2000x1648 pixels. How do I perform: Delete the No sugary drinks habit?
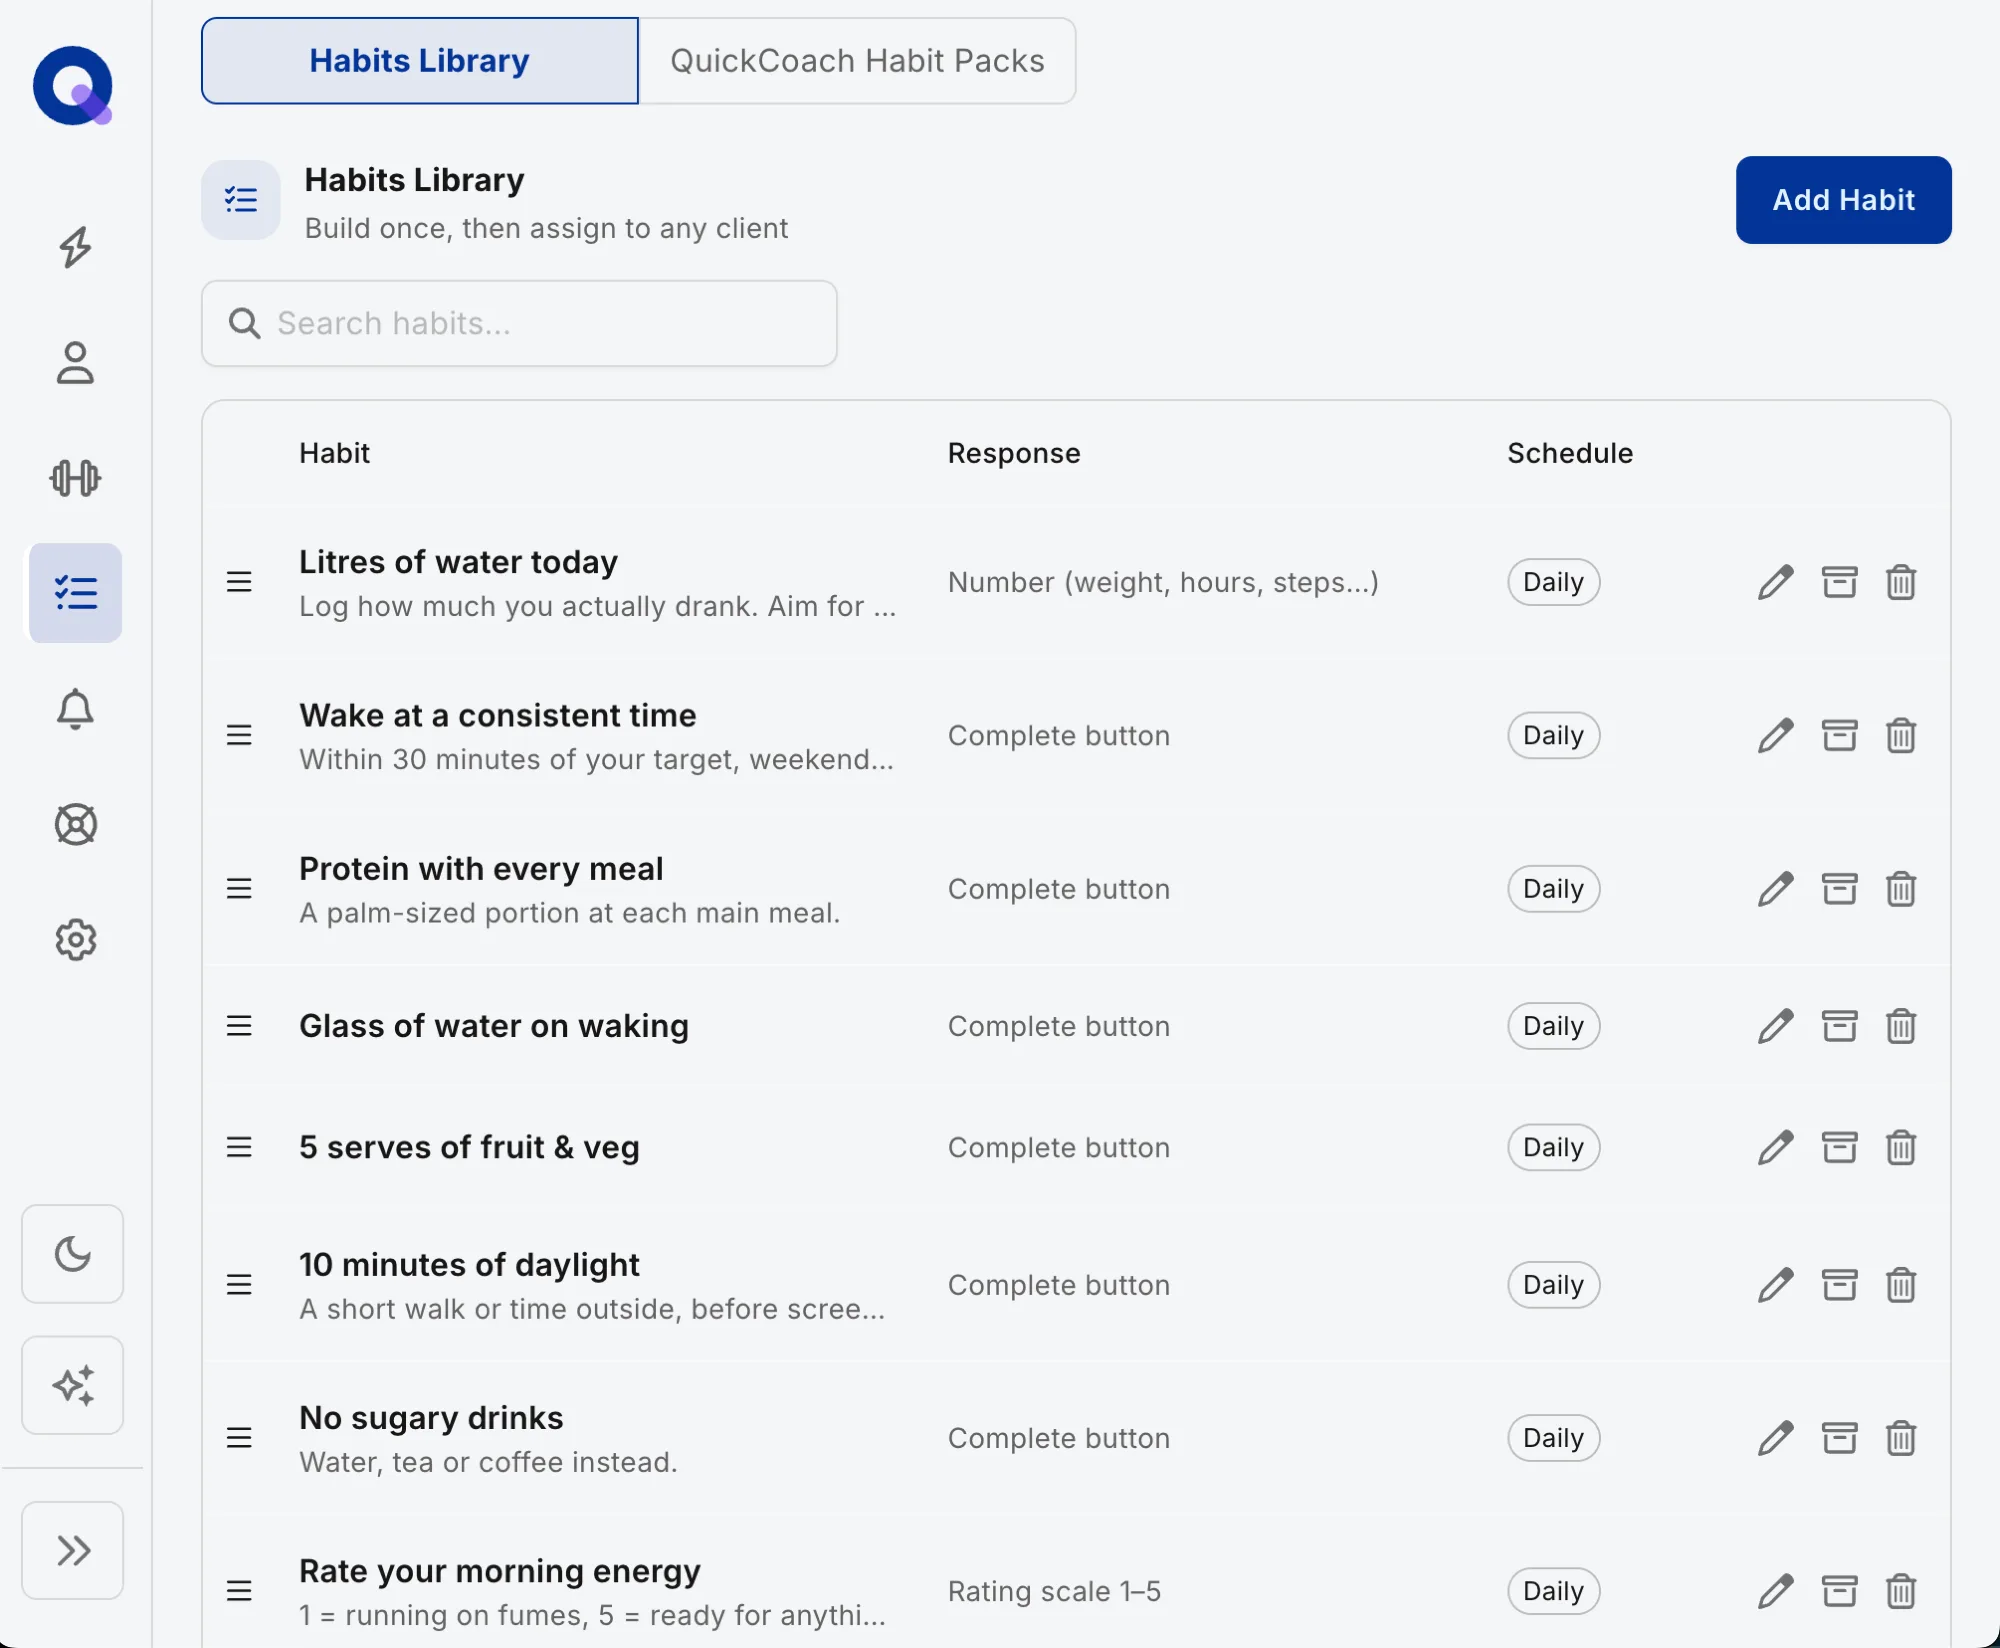(x=1900, y=1438)
